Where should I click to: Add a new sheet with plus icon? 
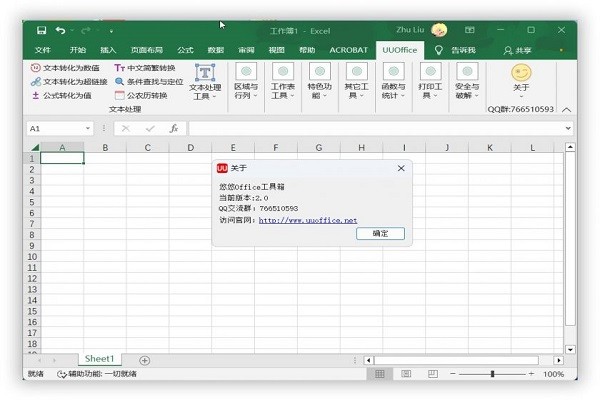[x=144, y=360]
